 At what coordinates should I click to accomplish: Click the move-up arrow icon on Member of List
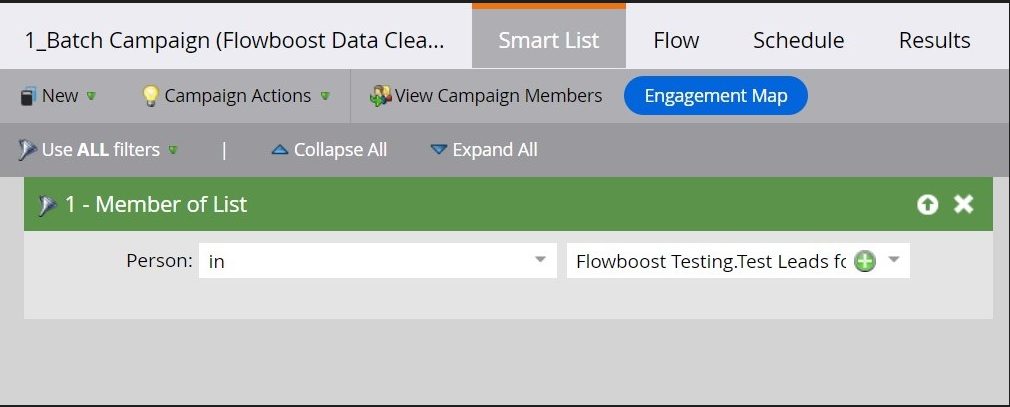tap(928, 205)
